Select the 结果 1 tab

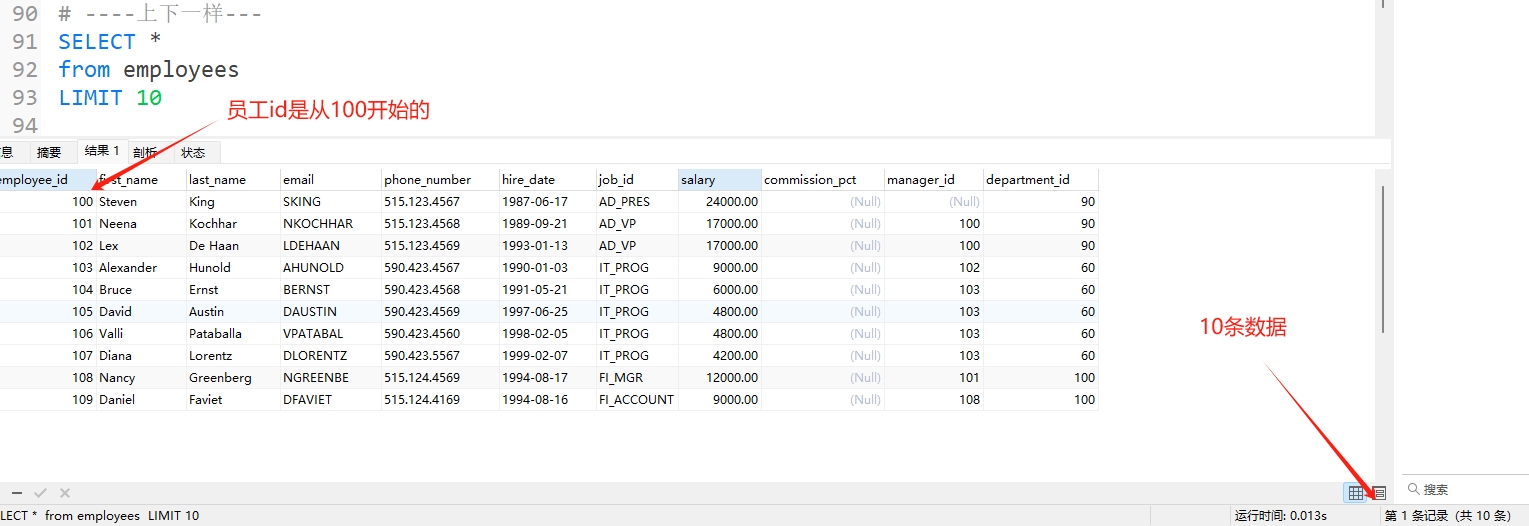[102, 151]
